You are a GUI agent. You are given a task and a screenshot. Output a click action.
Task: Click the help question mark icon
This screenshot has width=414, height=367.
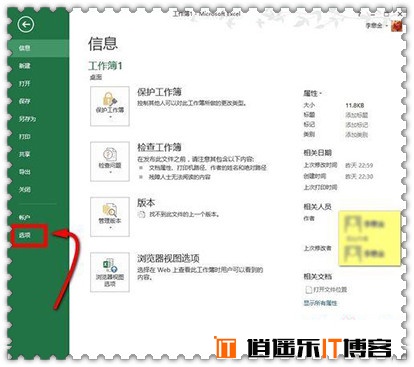[359, 14]
